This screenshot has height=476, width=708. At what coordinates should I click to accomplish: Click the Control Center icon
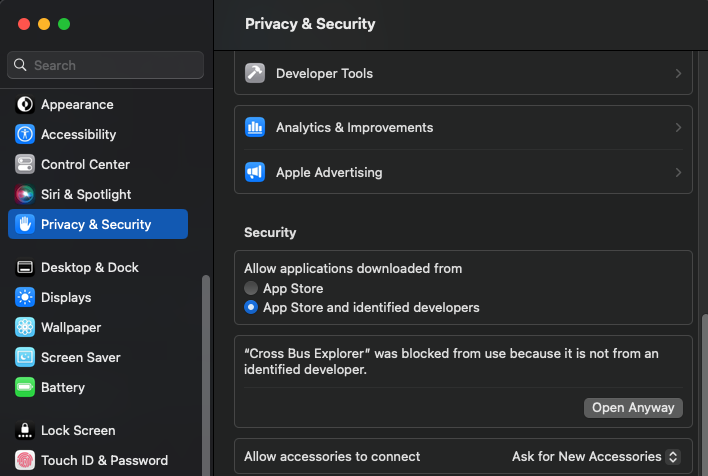point(25,164)
